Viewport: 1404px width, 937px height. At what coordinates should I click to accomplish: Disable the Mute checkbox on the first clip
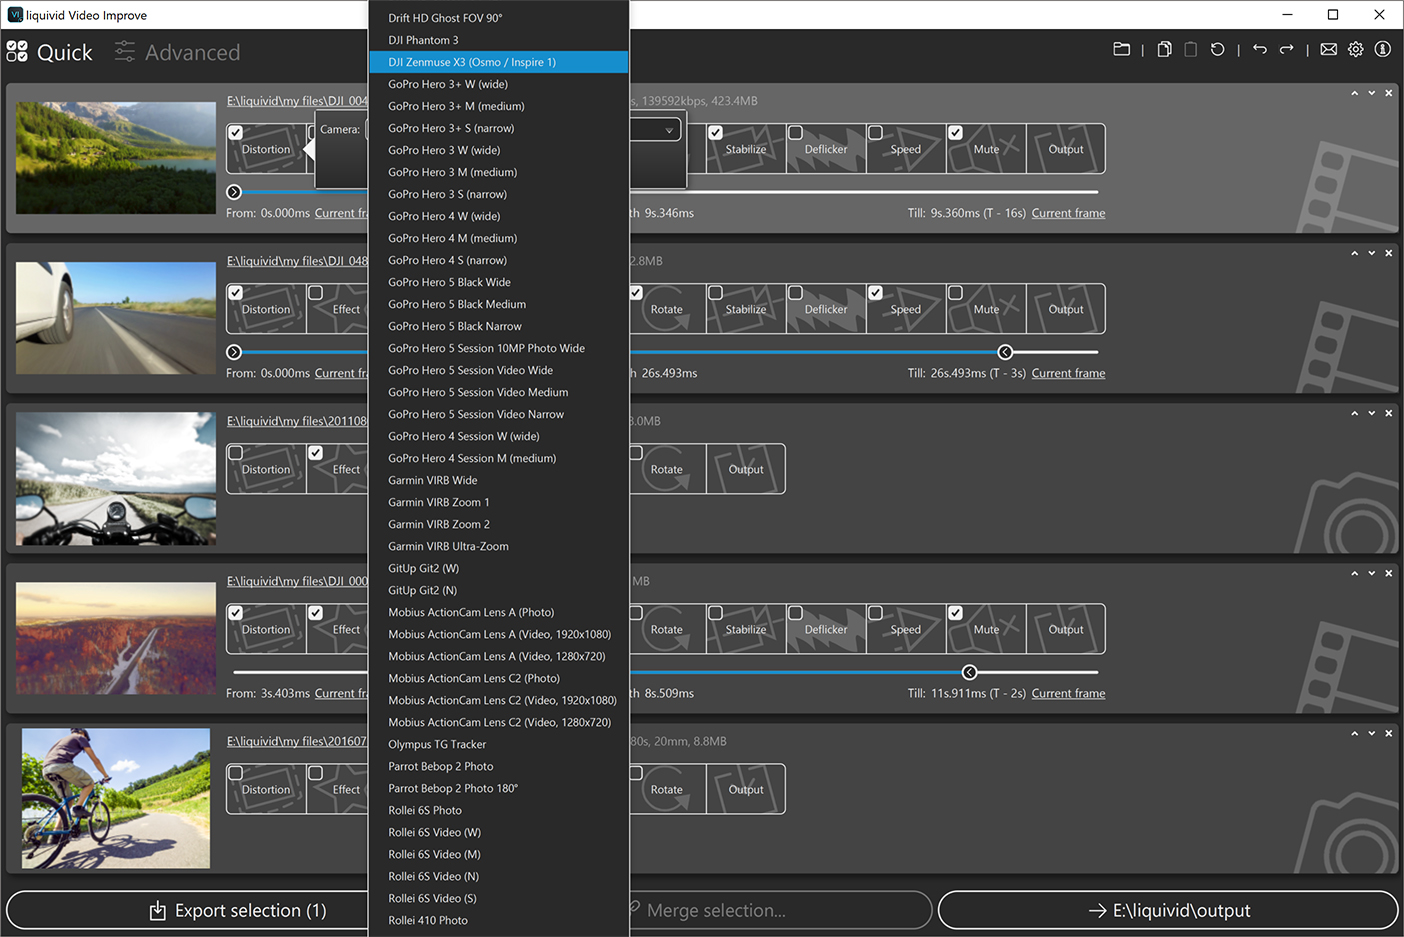coord(956,131)
